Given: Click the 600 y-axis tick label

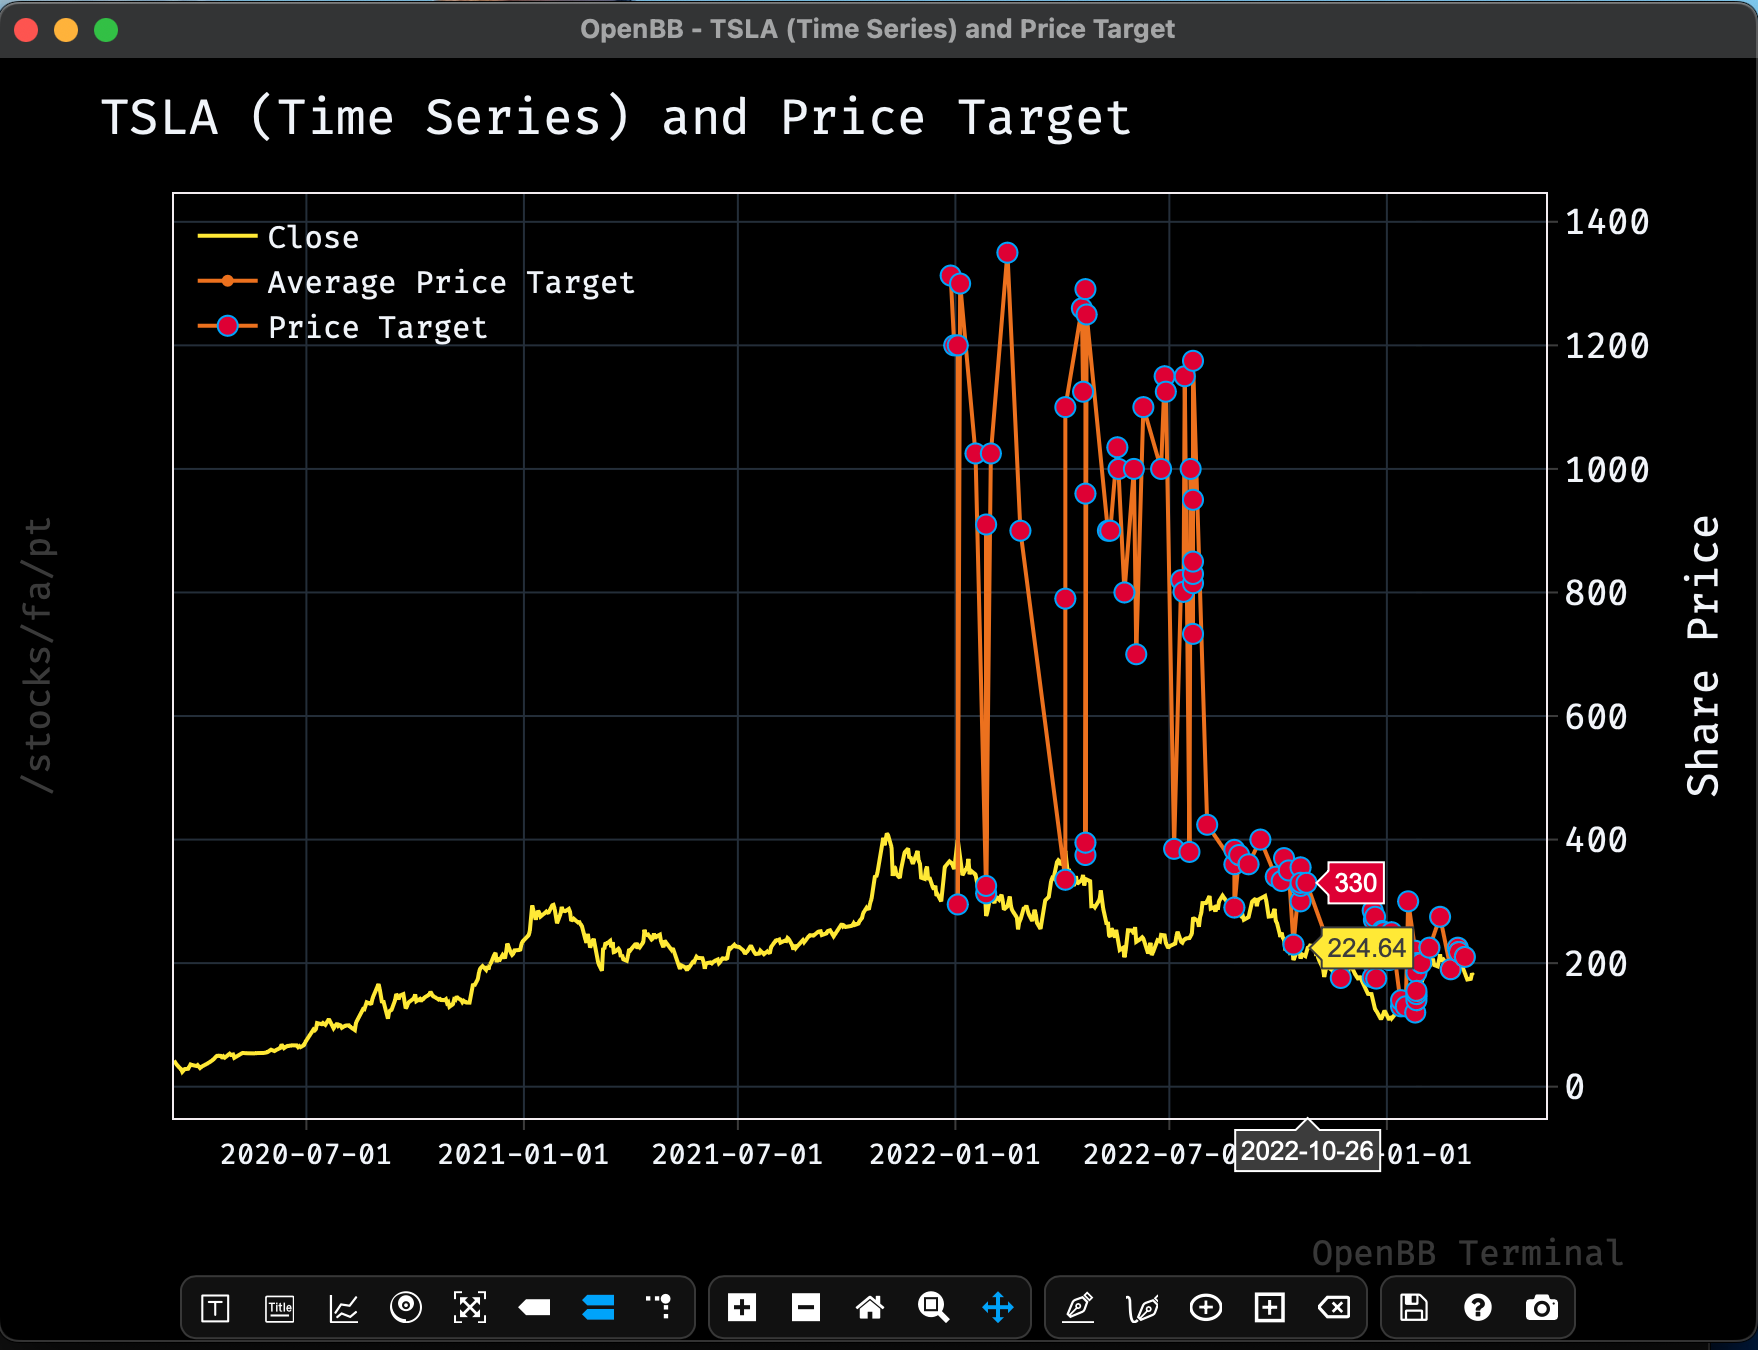Looking at the screenshot, I should point(1596,717).
